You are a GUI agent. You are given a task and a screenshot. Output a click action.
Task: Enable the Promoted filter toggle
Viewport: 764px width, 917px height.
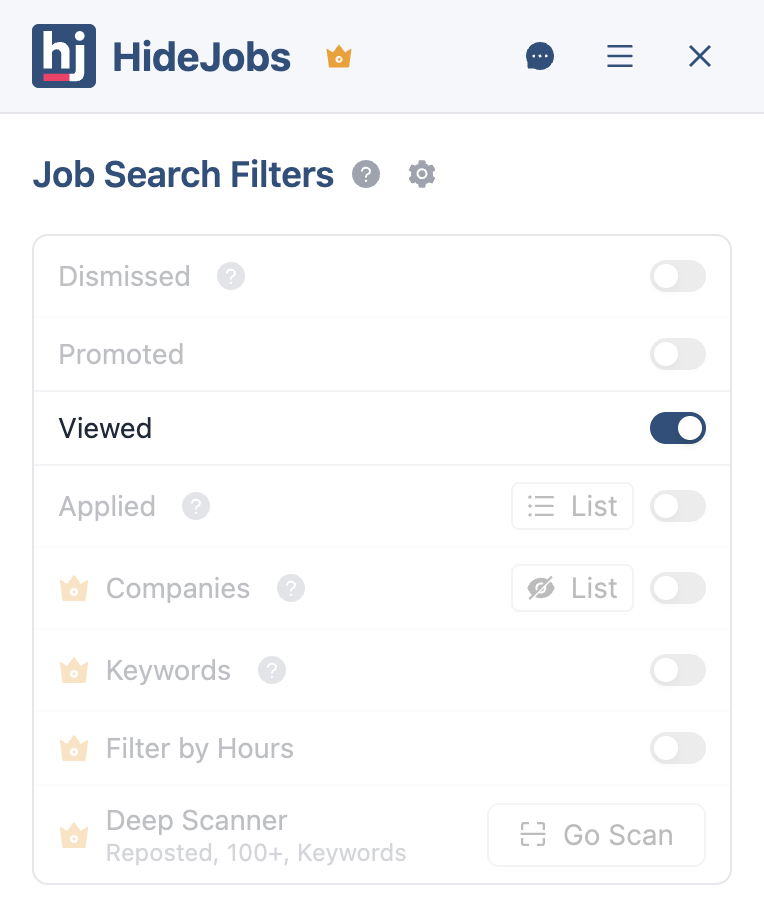[x=678, y=354]
